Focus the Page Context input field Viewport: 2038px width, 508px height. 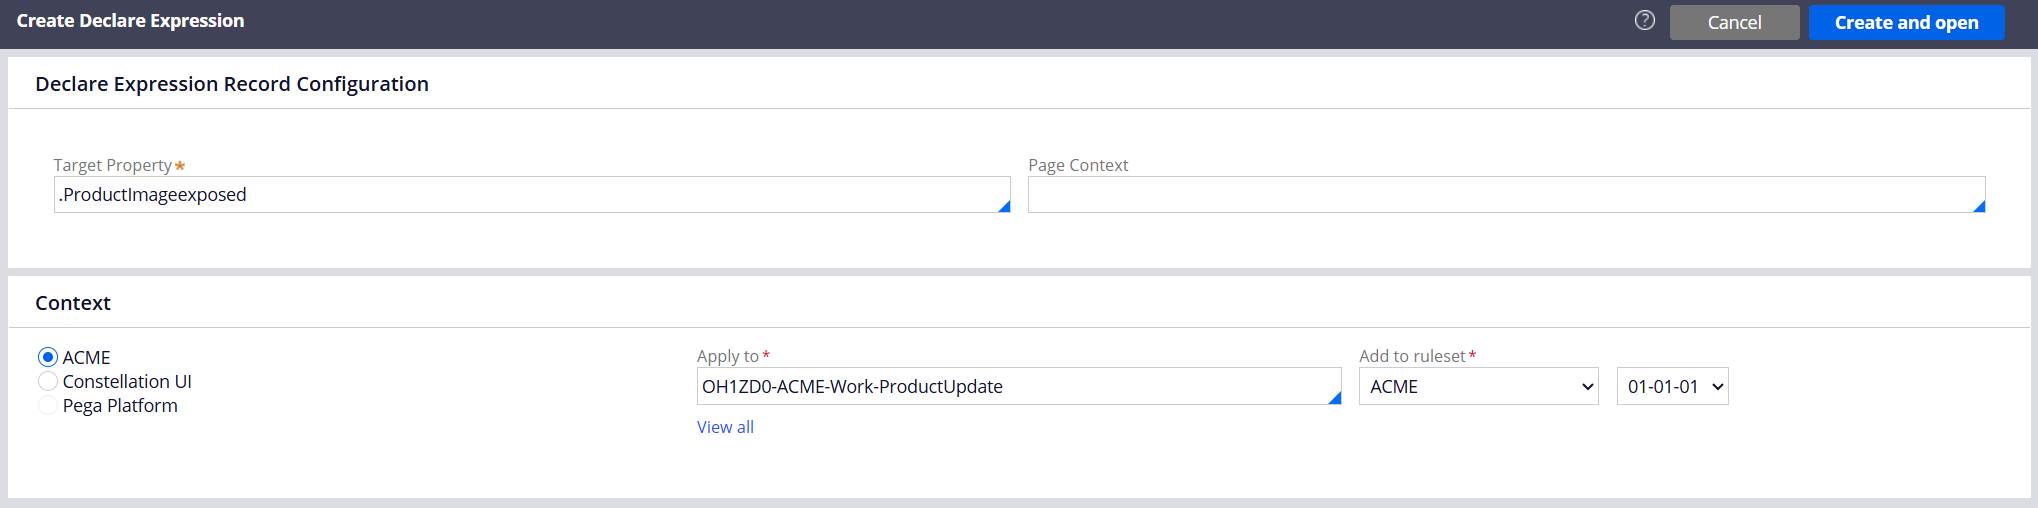tap(1506, 194)
